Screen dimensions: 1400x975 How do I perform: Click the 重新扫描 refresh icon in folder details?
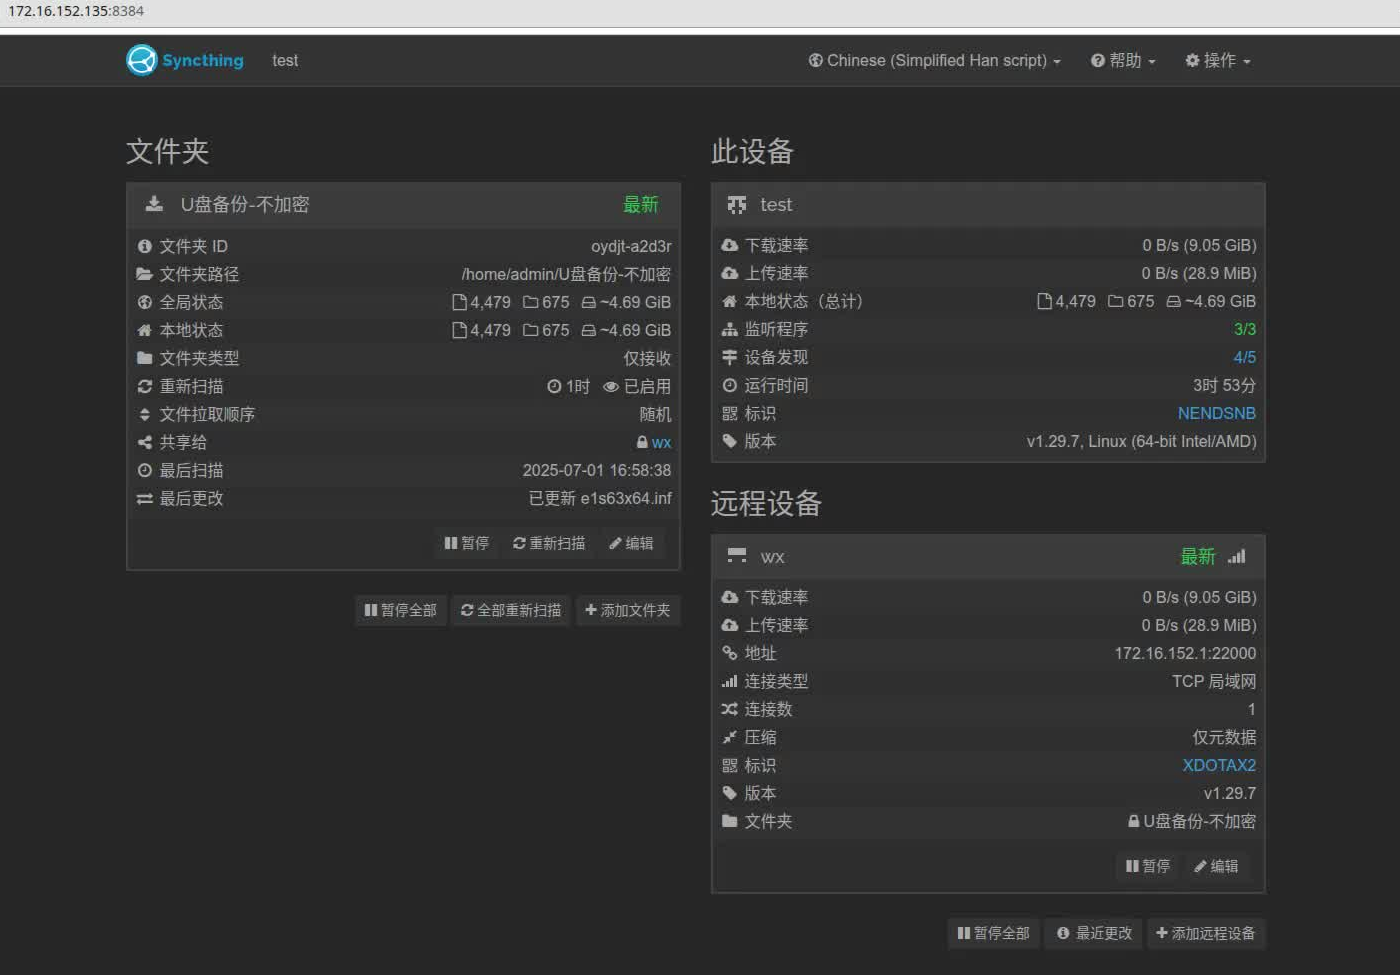pyautogui.click(x=145, y=386)
